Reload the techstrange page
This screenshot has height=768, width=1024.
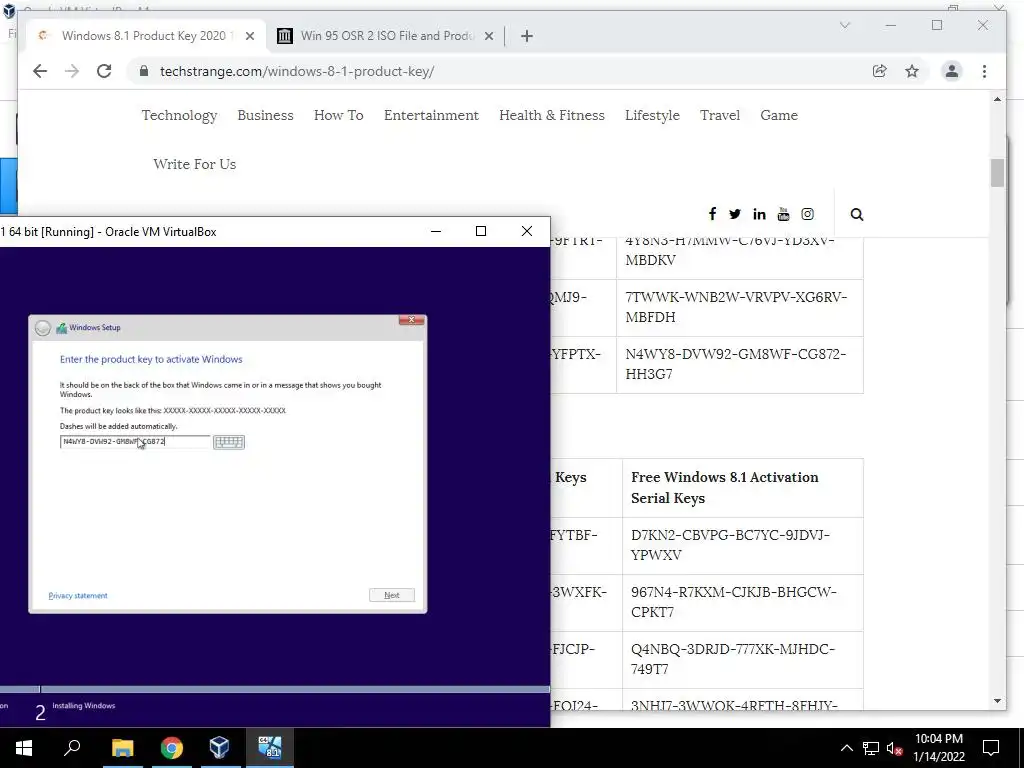pyautogui.click(x=104, y=71)
